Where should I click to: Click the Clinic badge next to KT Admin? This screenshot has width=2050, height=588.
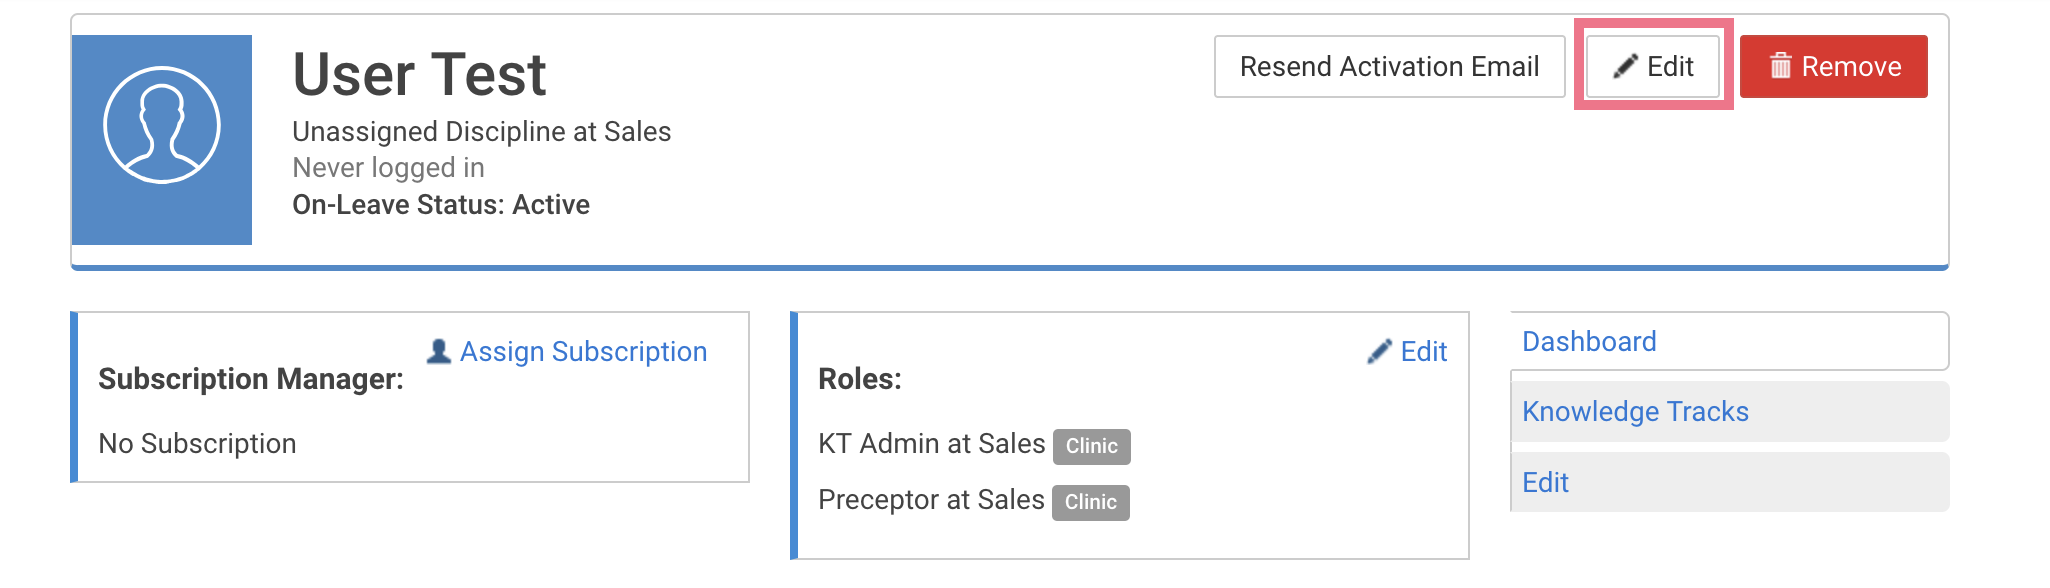1092,446
